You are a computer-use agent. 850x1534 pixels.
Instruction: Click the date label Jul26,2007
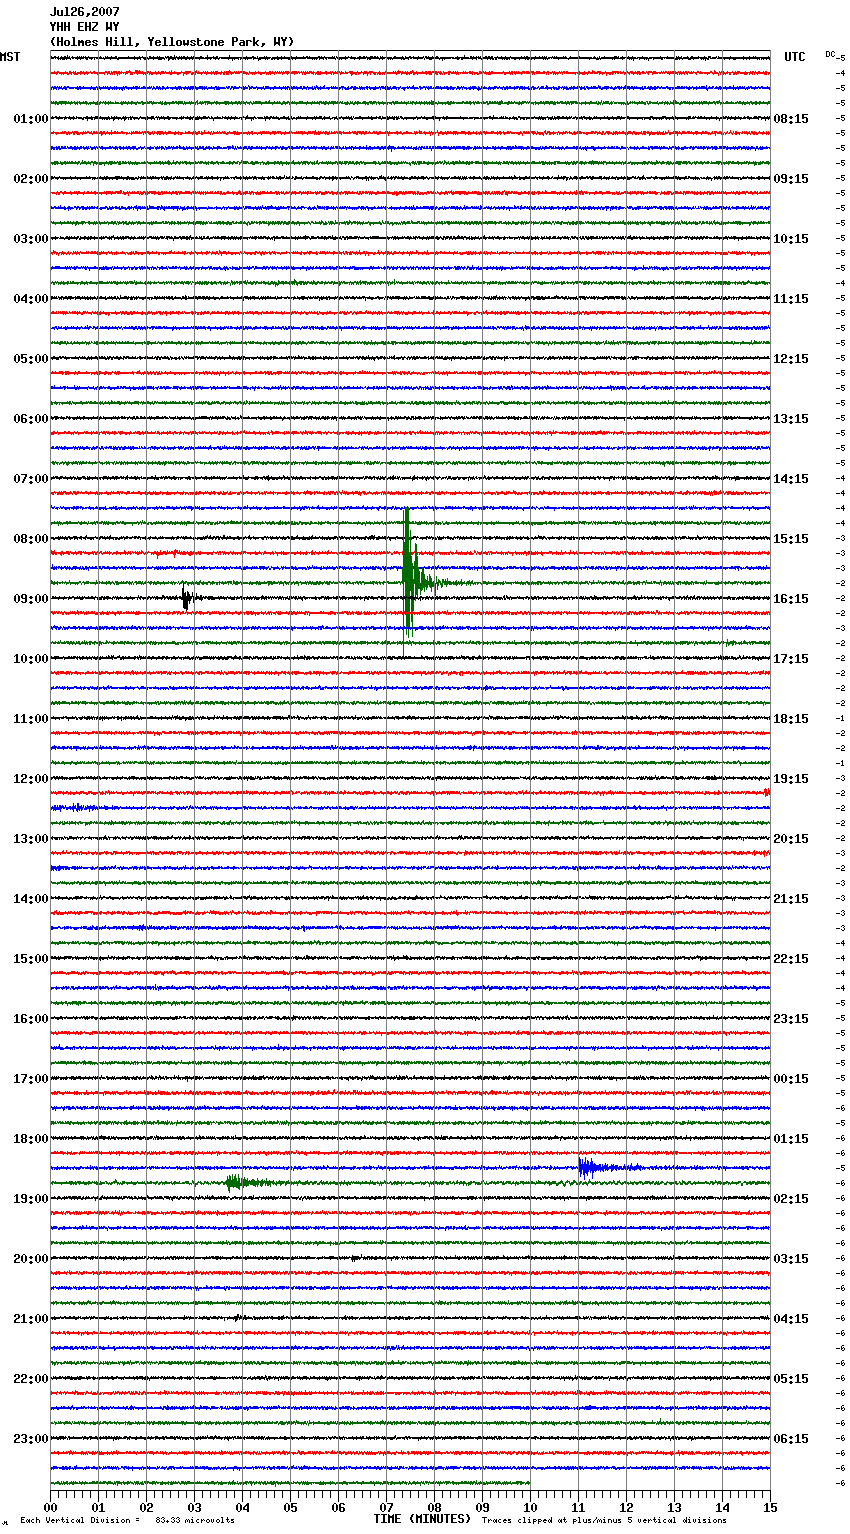84,12
